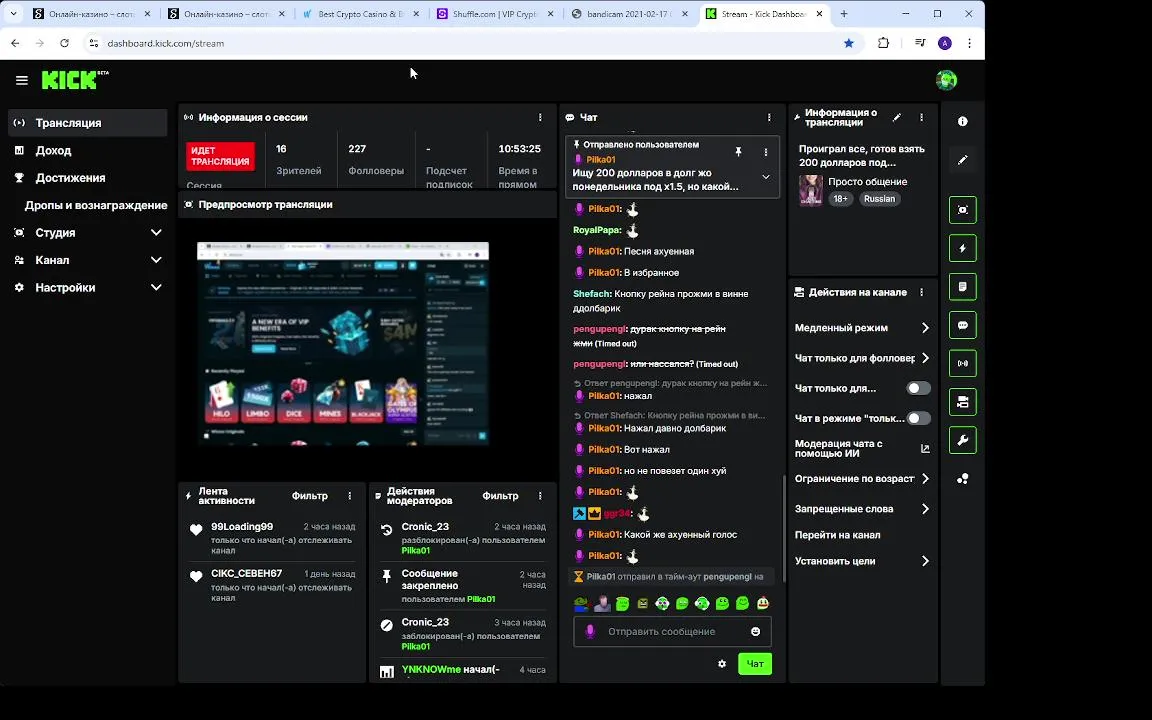Image resolution: width=1152 pixels, height=720 pixels.
Task: Switch to Best Crypto Casino browser tab
Action: point(361,14)
